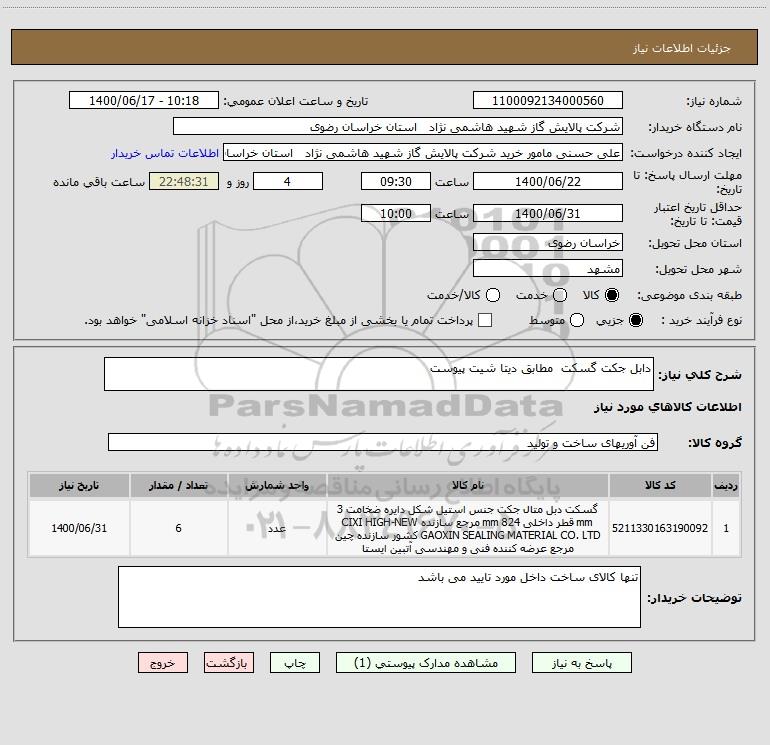Click price validity date 1400/06/31 field

tap(548, 213)
